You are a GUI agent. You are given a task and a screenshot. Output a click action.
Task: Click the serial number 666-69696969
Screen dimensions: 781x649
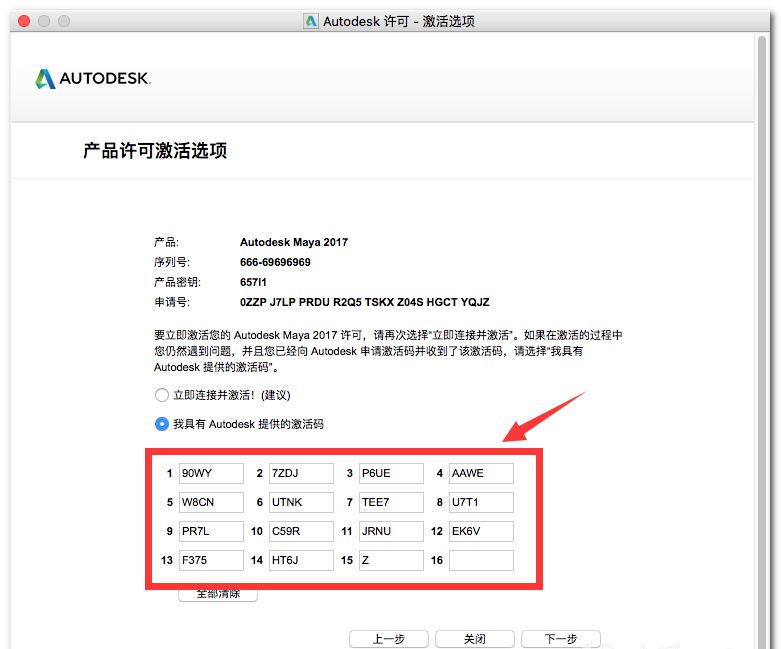[275, 262]
